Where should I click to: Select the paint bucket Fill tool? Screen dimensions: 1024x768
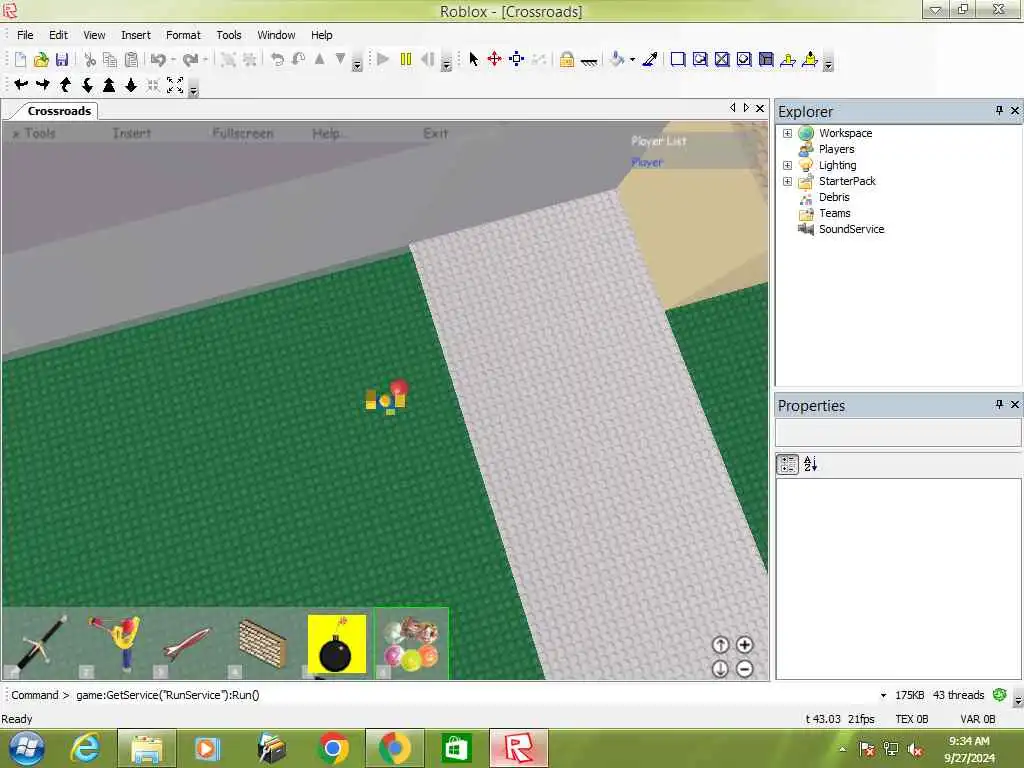coord(616,59)
